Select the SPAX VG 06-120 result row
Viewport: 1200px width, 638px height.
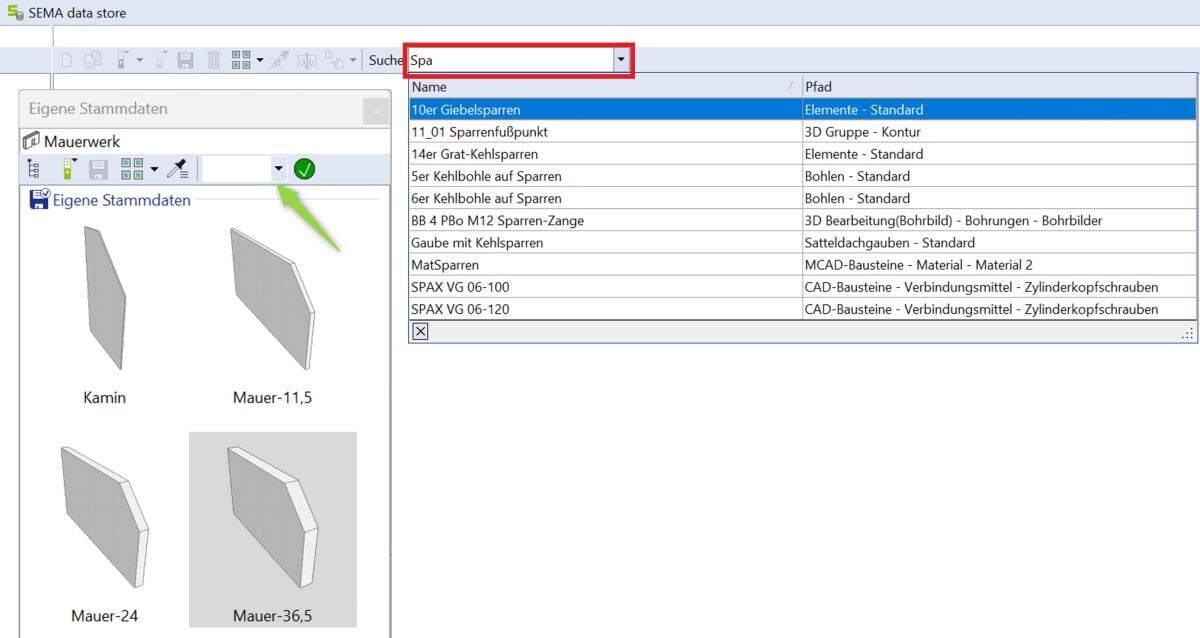coord(603,309)
